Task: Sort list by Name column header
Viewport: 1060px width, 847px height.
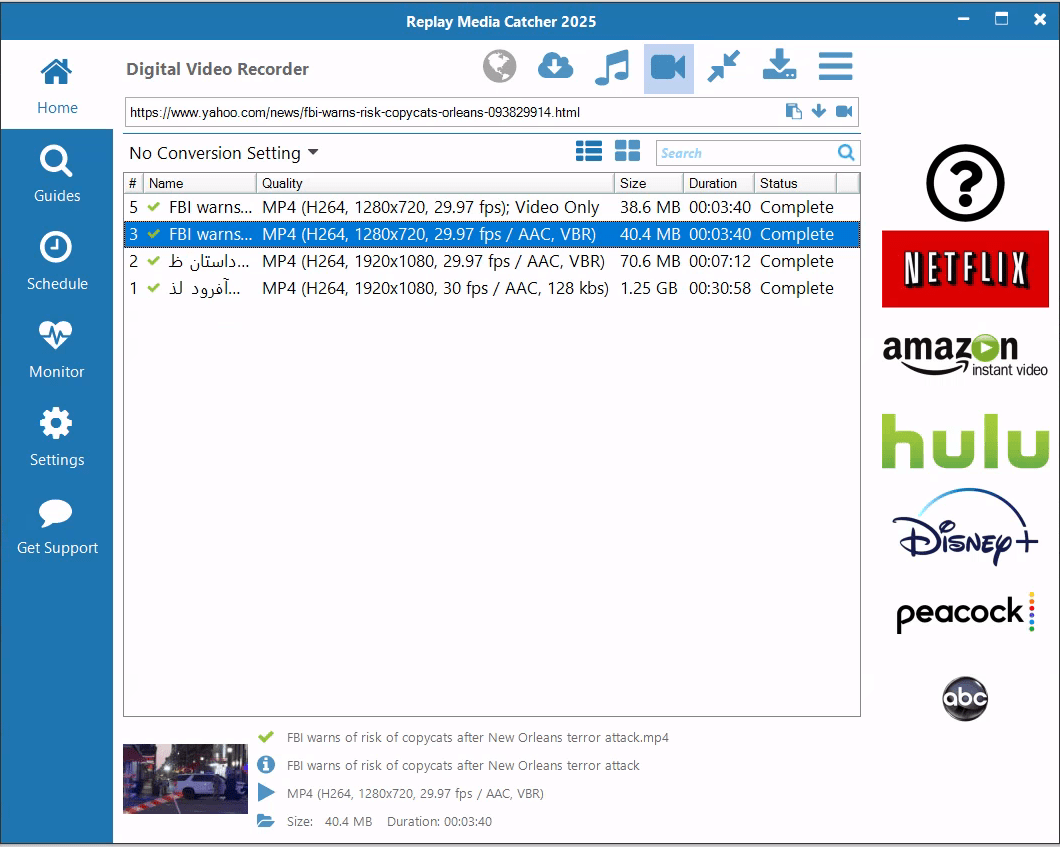Action: tap(199, 183)
